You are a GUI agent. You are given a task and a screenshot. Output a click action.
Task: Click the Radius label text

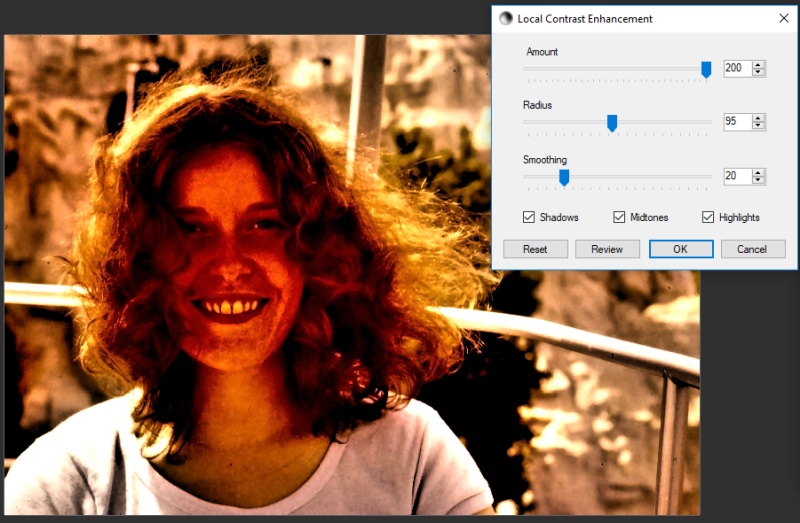537,105
